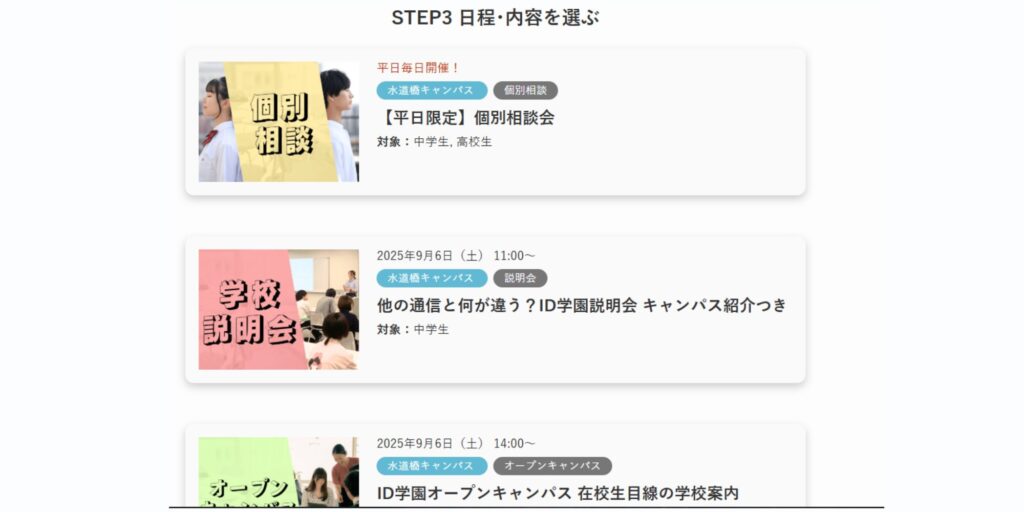Open the 個別相談 yellow thumbnail image
The height and width of the screenshot is (512, 1024).
click(279, 121)
